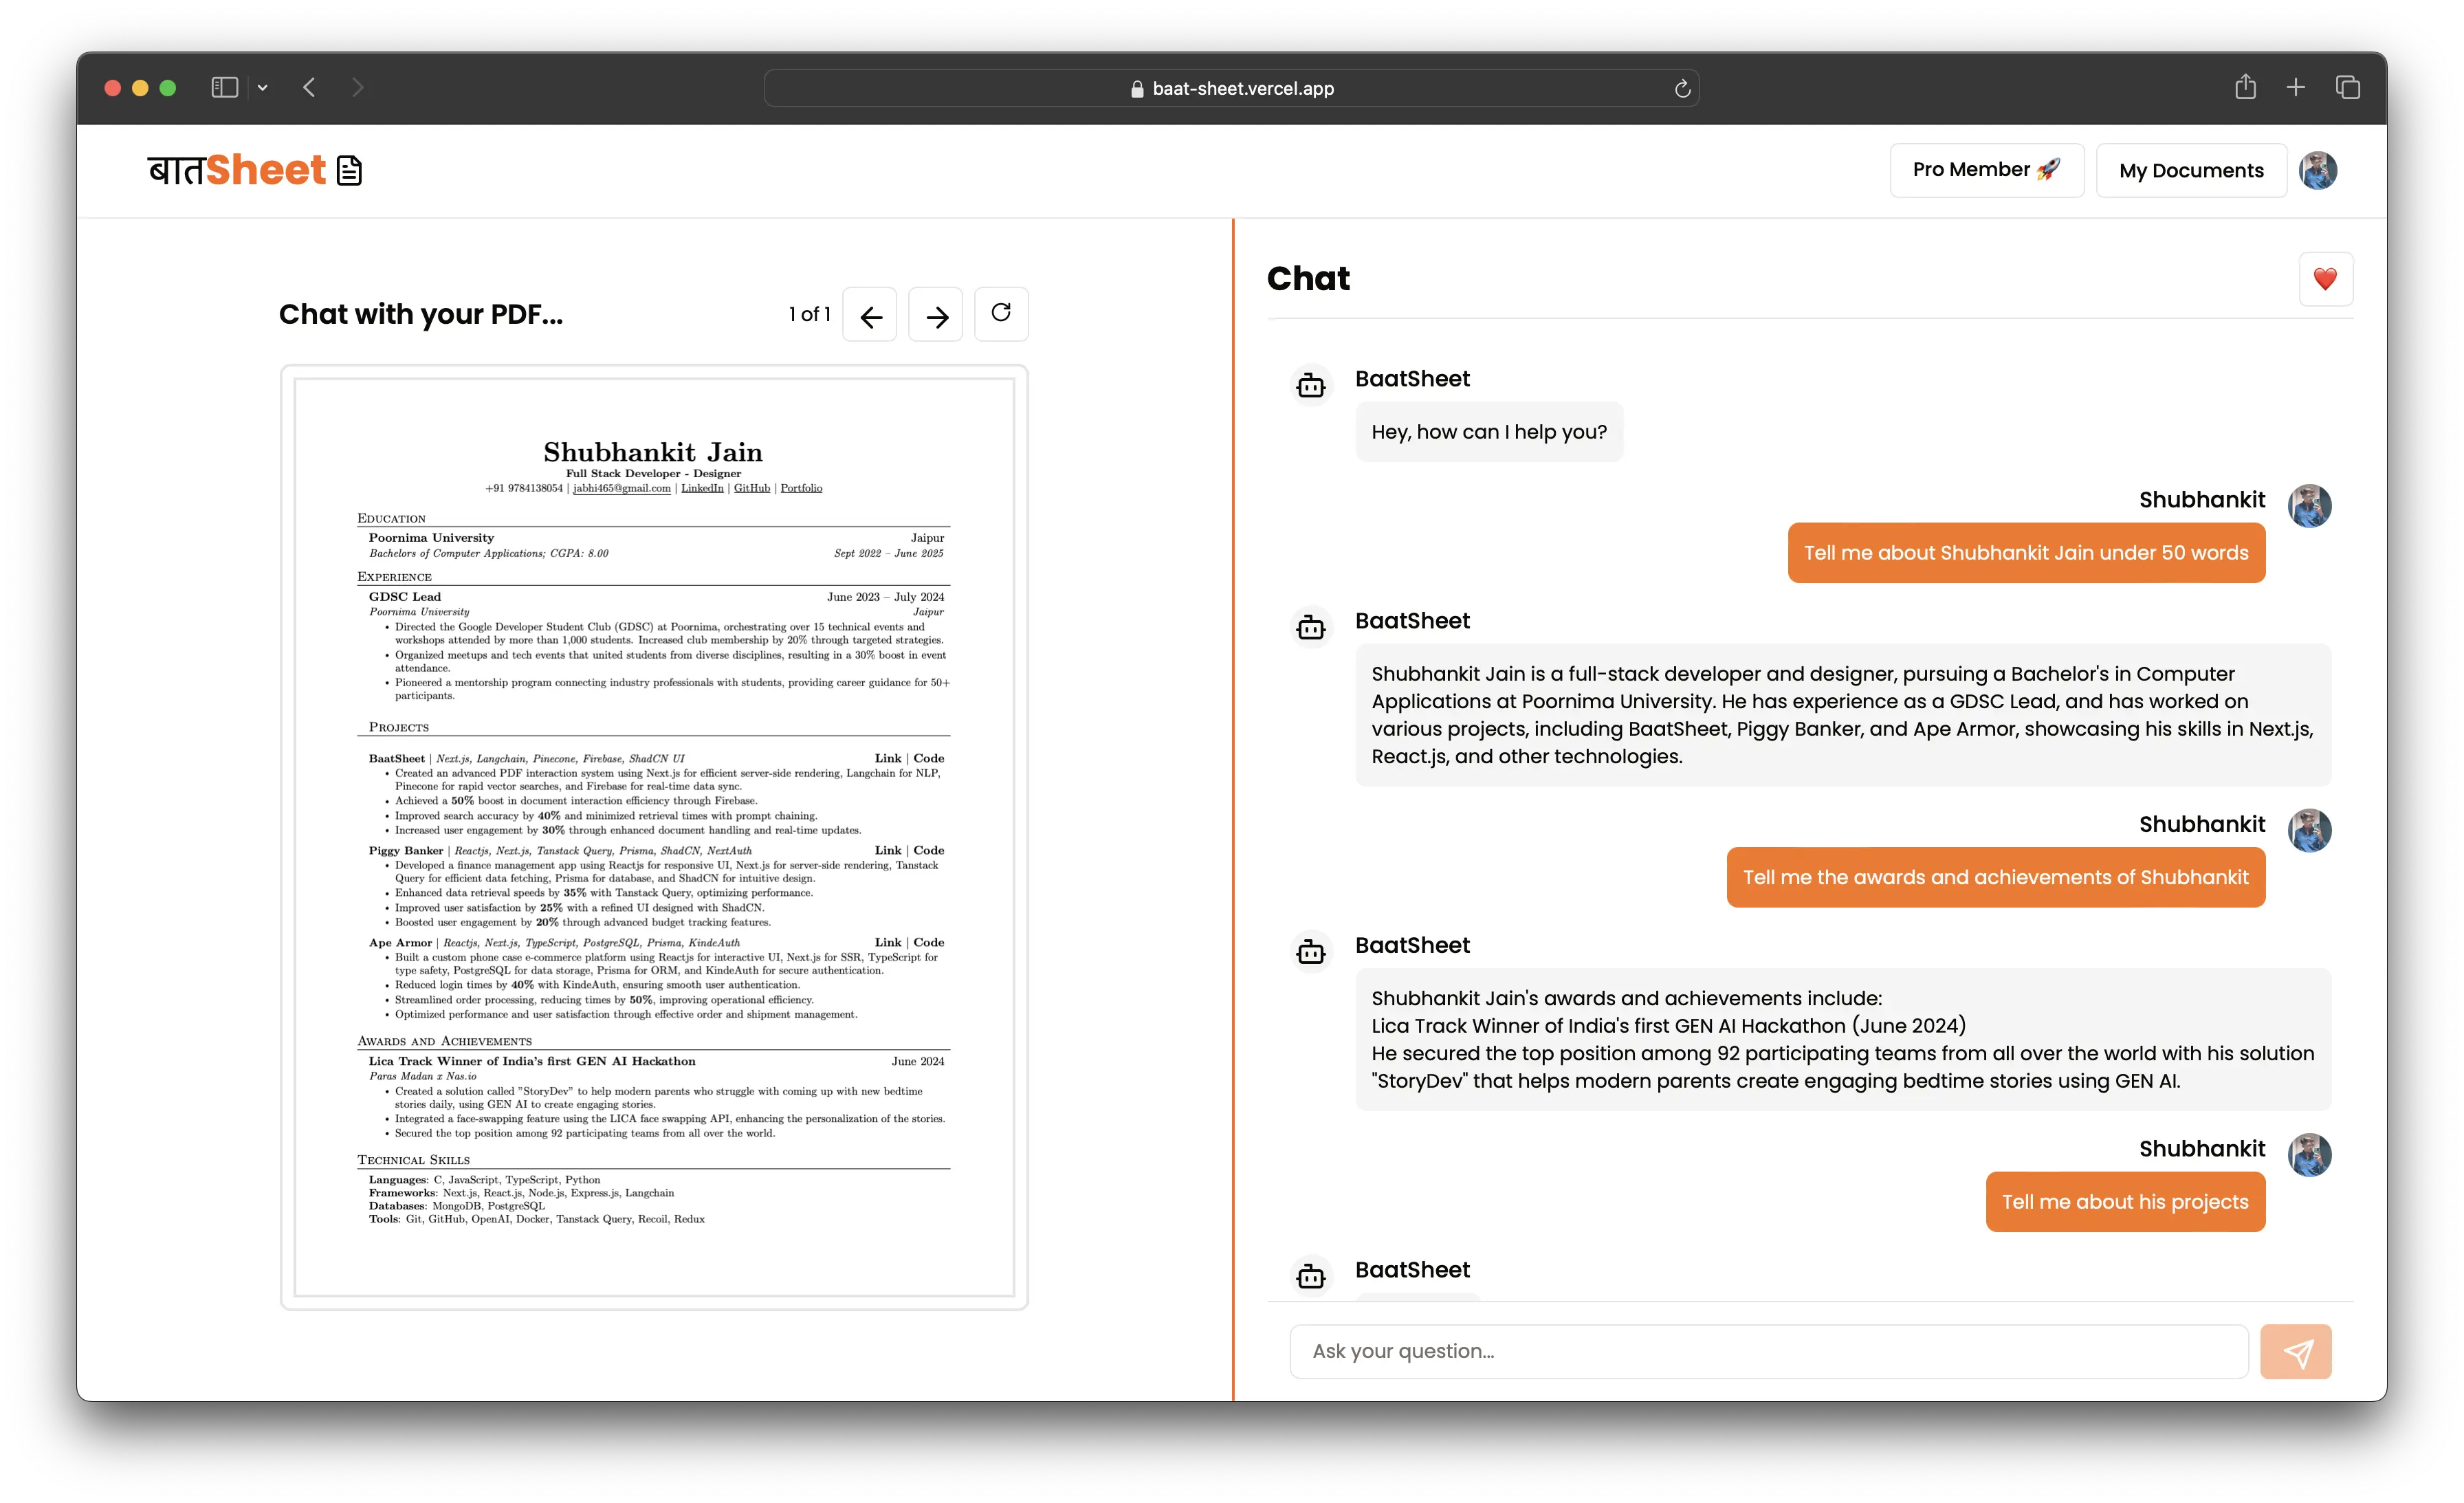The height and width of the screenshot is (1503, 2464).
Task: Go back with the browser back arrow
Action: (x=309, y=88)
